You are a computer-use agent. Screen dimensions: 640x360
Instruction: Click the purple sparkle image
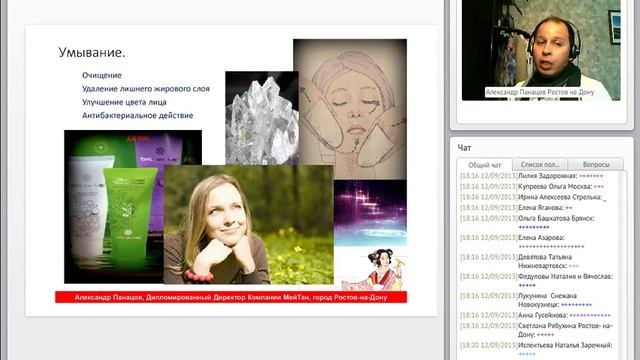click(x=370, y=213)
